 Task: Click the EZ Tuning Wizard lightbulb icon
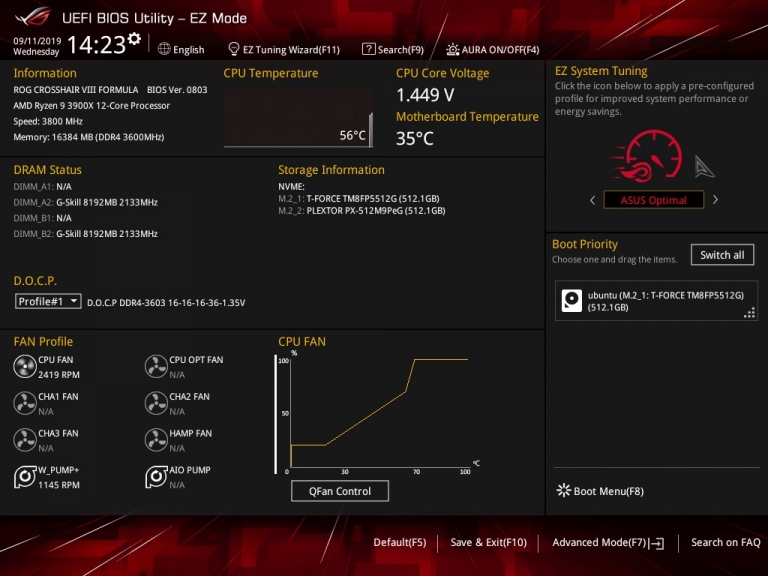tap(234, 49)
